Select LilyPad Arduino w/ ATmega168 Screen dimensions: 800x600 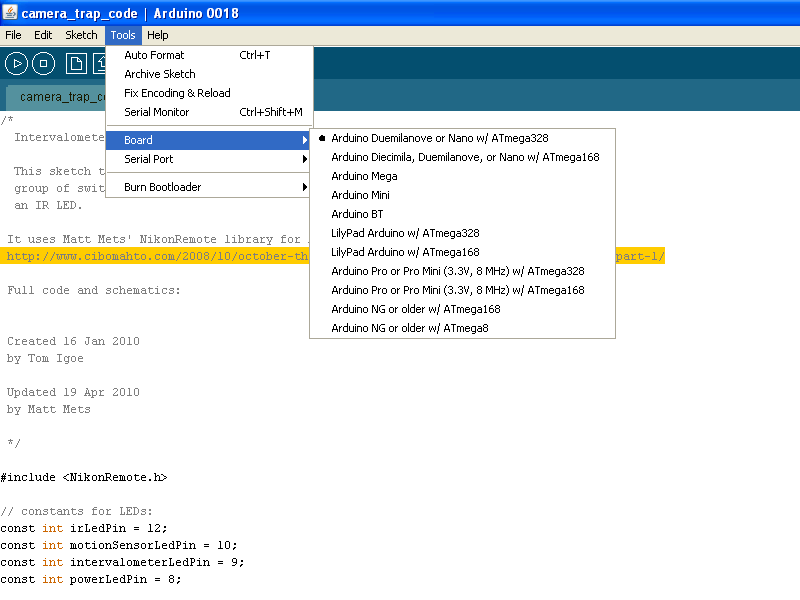point(462,252)
